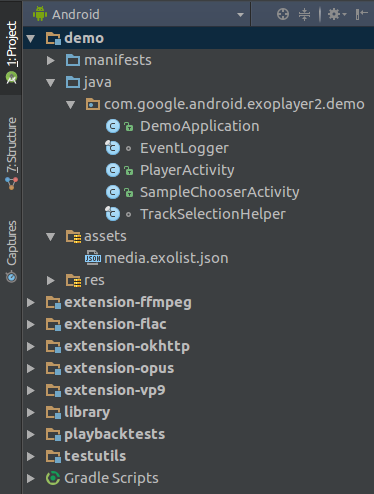
Task: Select the playbacktests module label
Action: [x=115, y=435]
